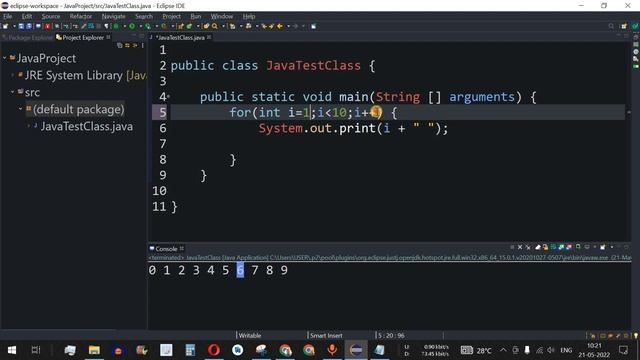Image resolution: width=640 pixels, height=360 pixels.
Task: Click the New file toolbar icon
Action: [x=5, y=26]
